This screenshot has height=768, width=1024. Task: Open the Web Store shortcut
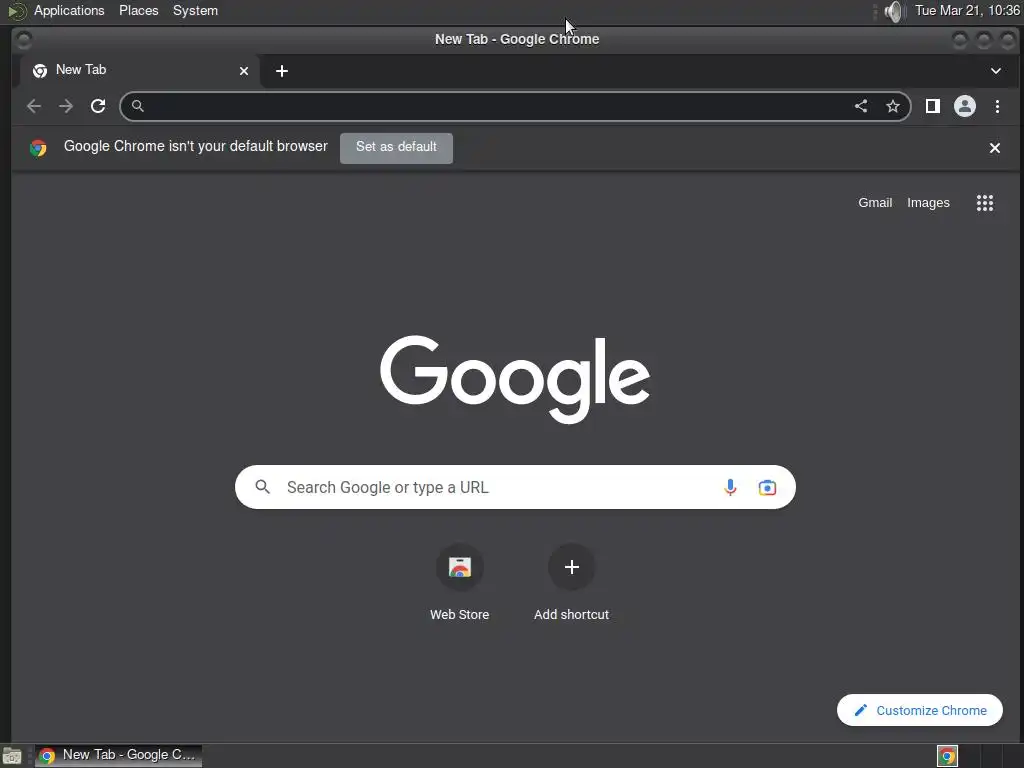460,583
